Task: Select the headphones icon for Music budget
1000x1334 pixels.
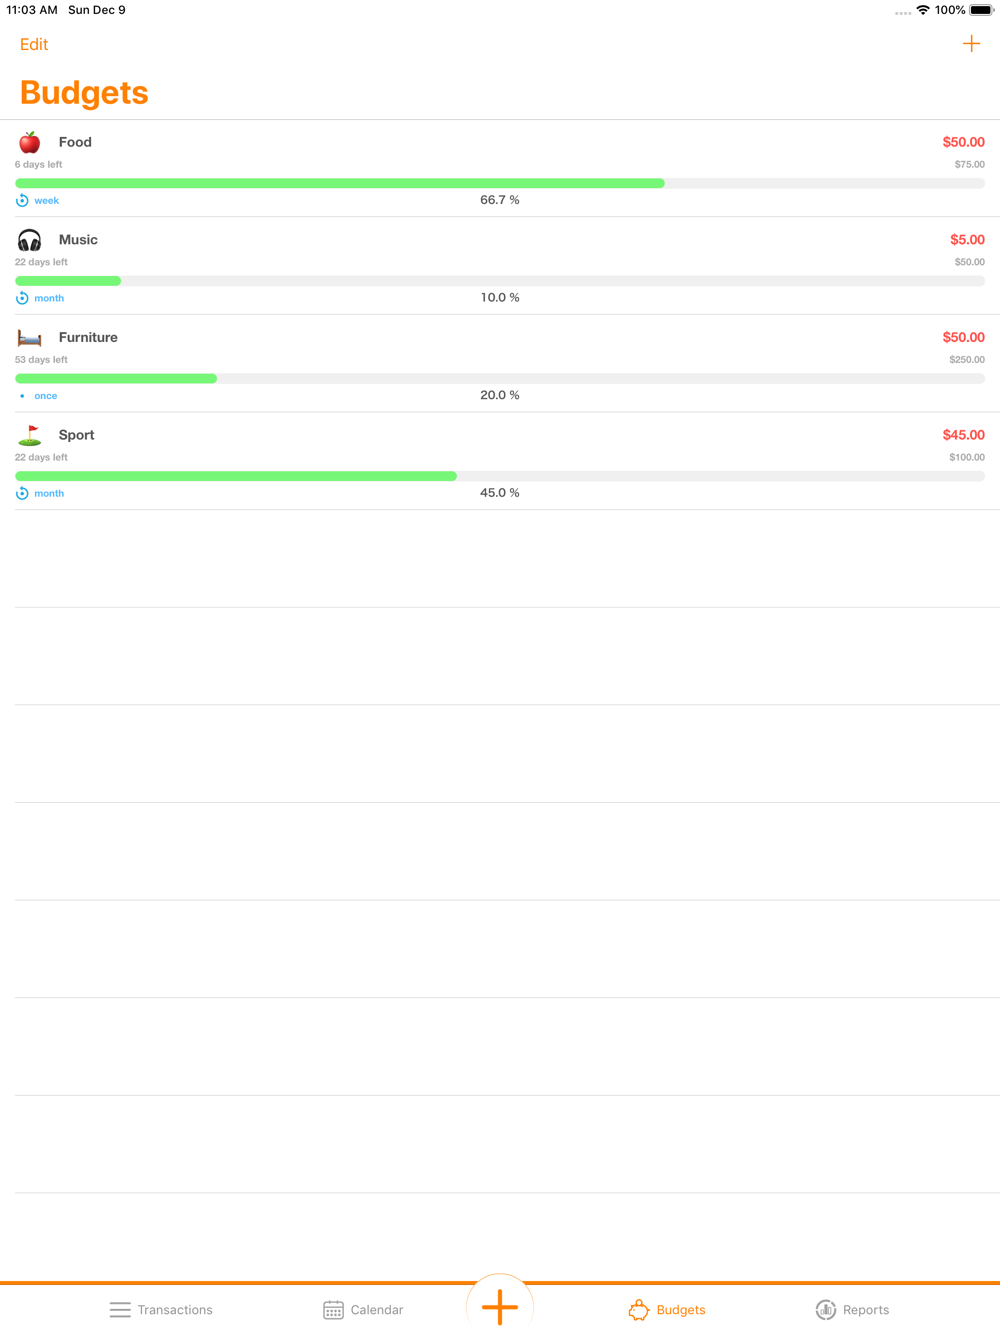Action: [x=30, y=240]
